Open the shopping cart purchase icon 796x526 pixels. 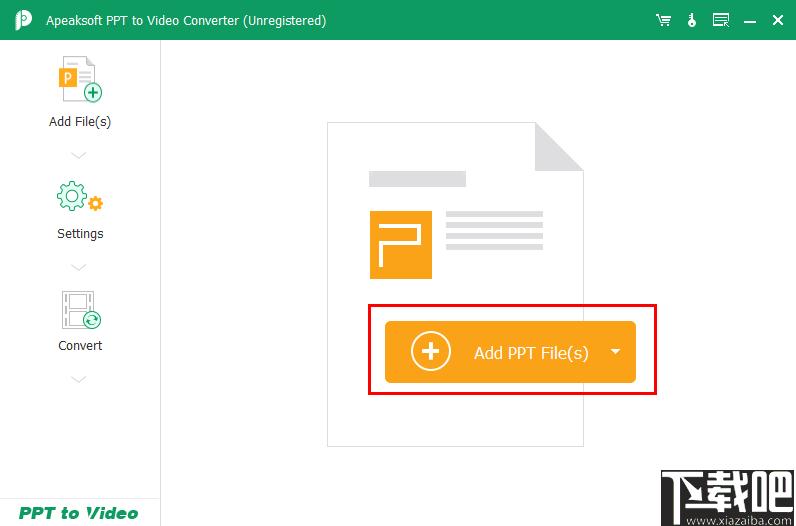tap(663, 20)
